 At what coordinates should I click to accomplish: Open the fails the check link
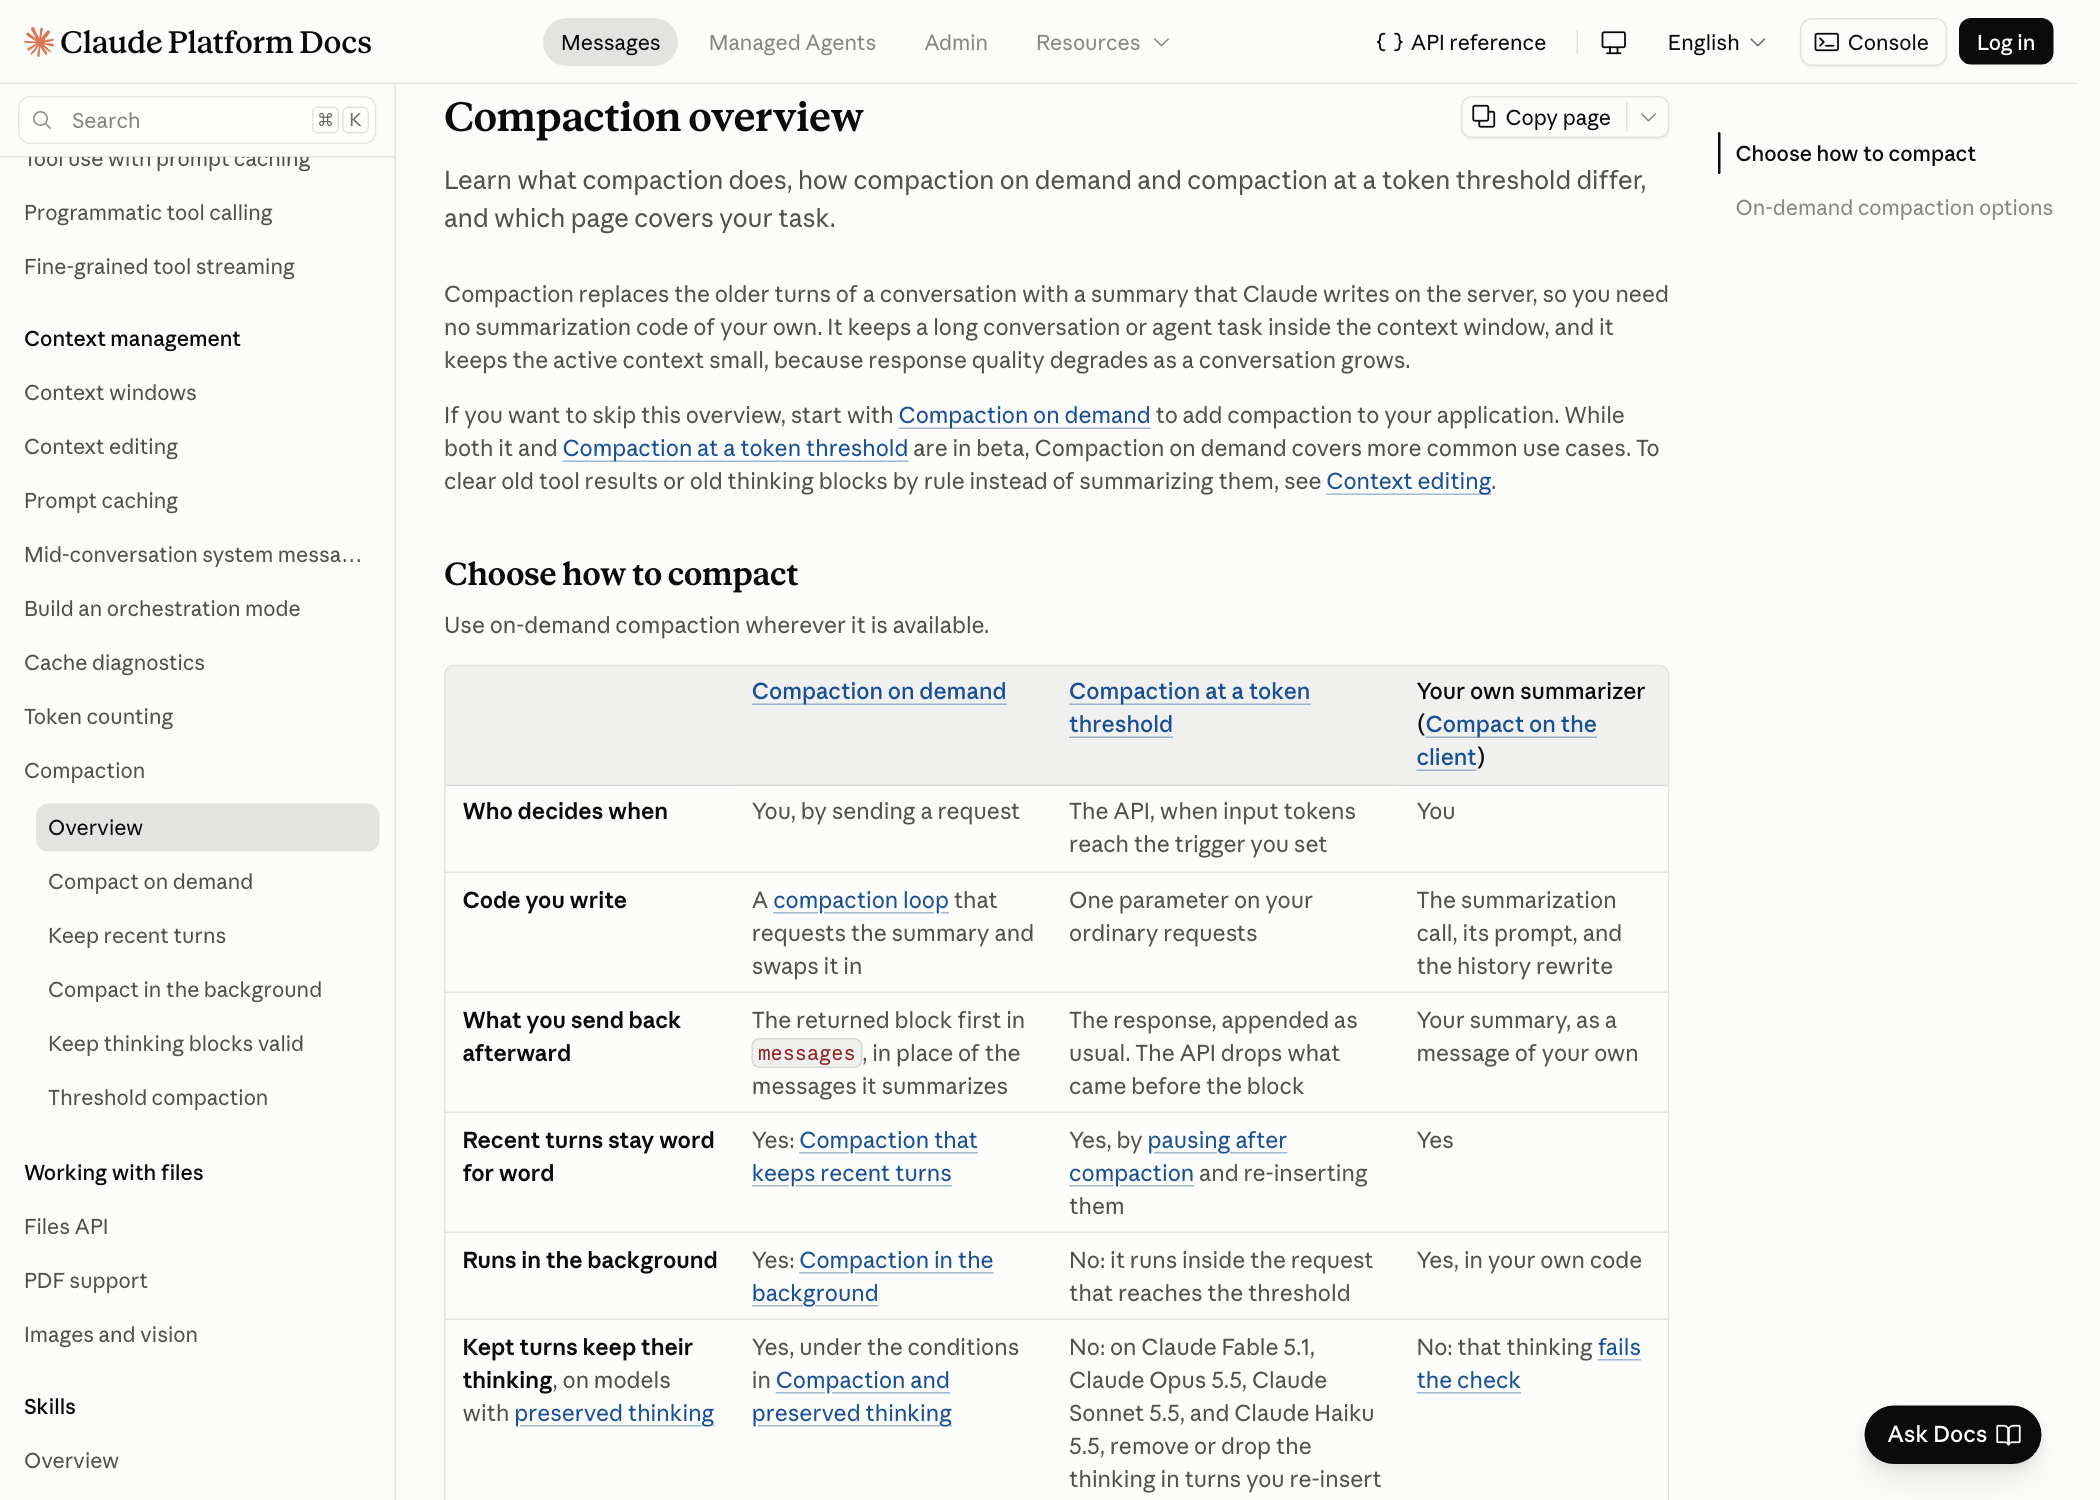[1528, 1363]
